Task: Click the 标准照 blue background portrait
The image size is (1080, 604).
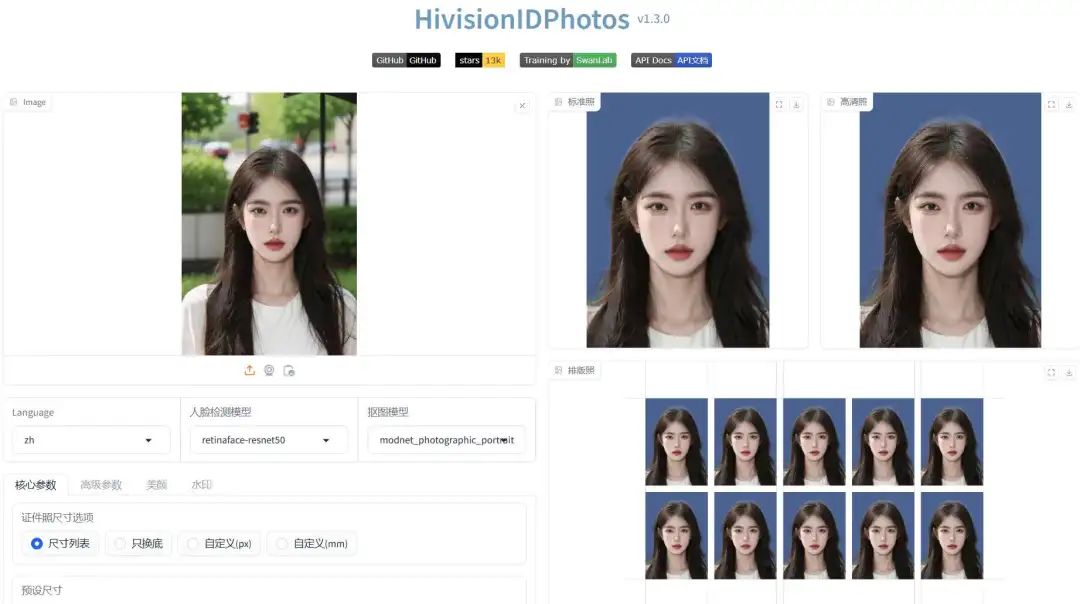Action: click(x=678, y=220)
